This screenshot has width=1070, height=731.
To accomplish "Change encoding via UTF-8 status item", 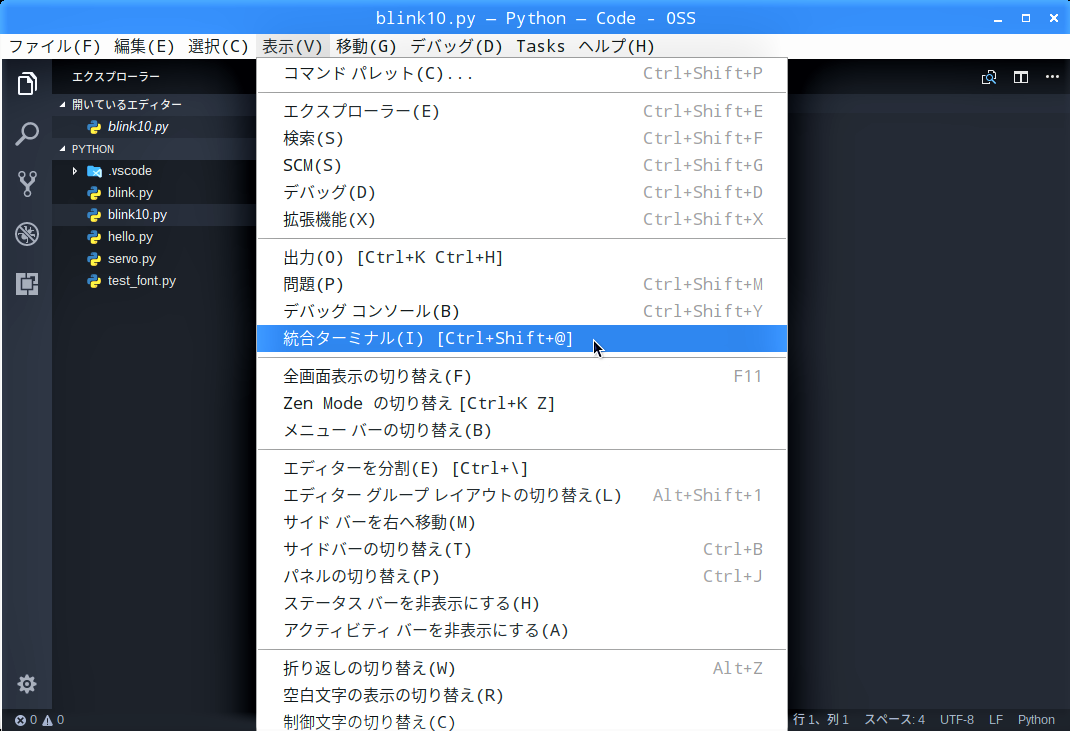I will pos(957,719).
